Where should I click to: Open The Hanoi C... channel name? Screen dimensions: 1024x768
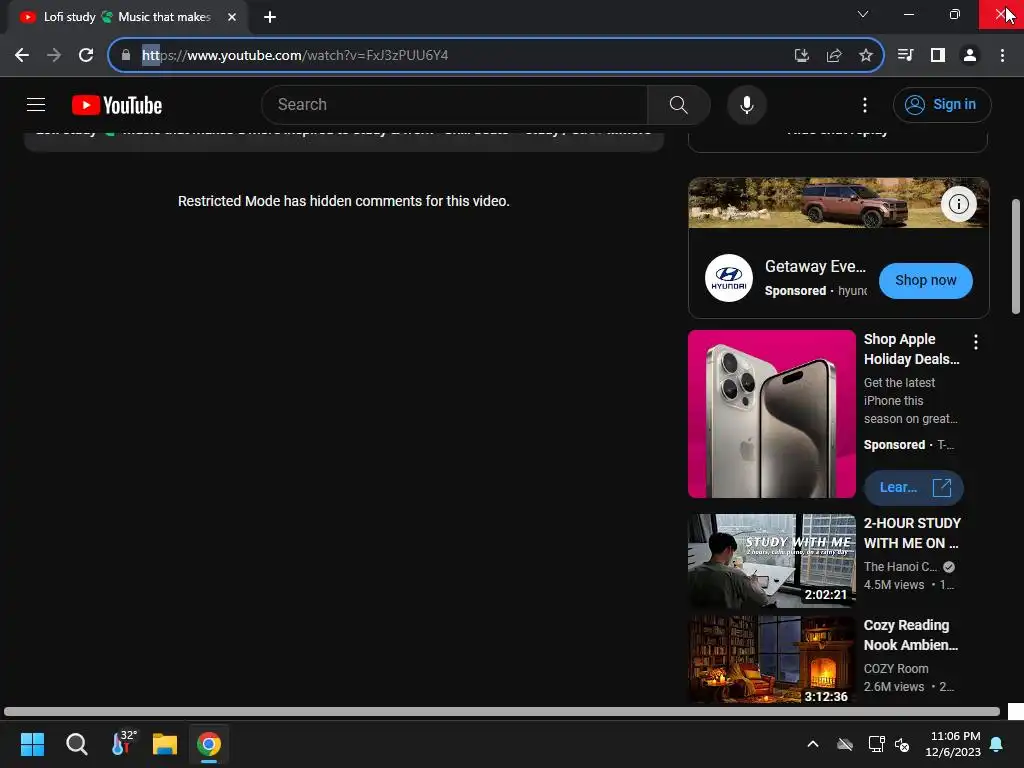click(x=900, y=567)
